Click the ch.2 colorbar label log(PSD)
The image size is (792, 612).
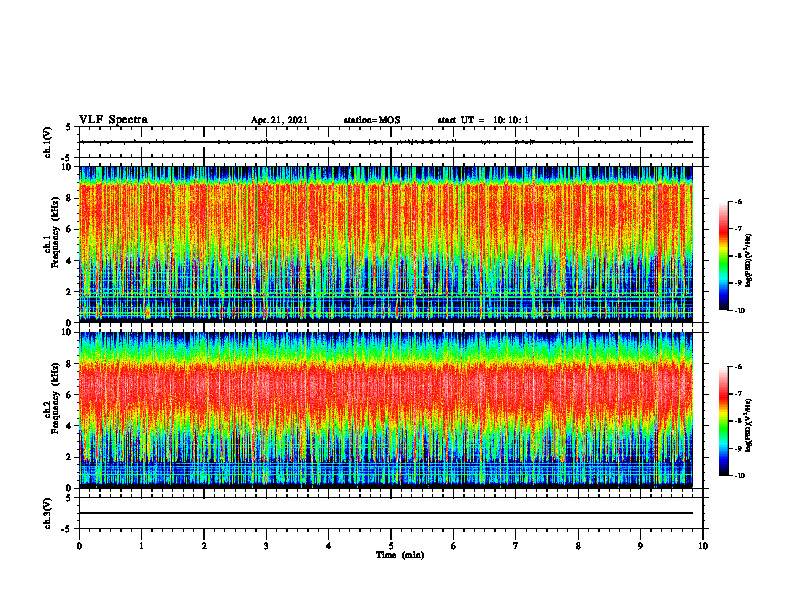tap(749, 425)
